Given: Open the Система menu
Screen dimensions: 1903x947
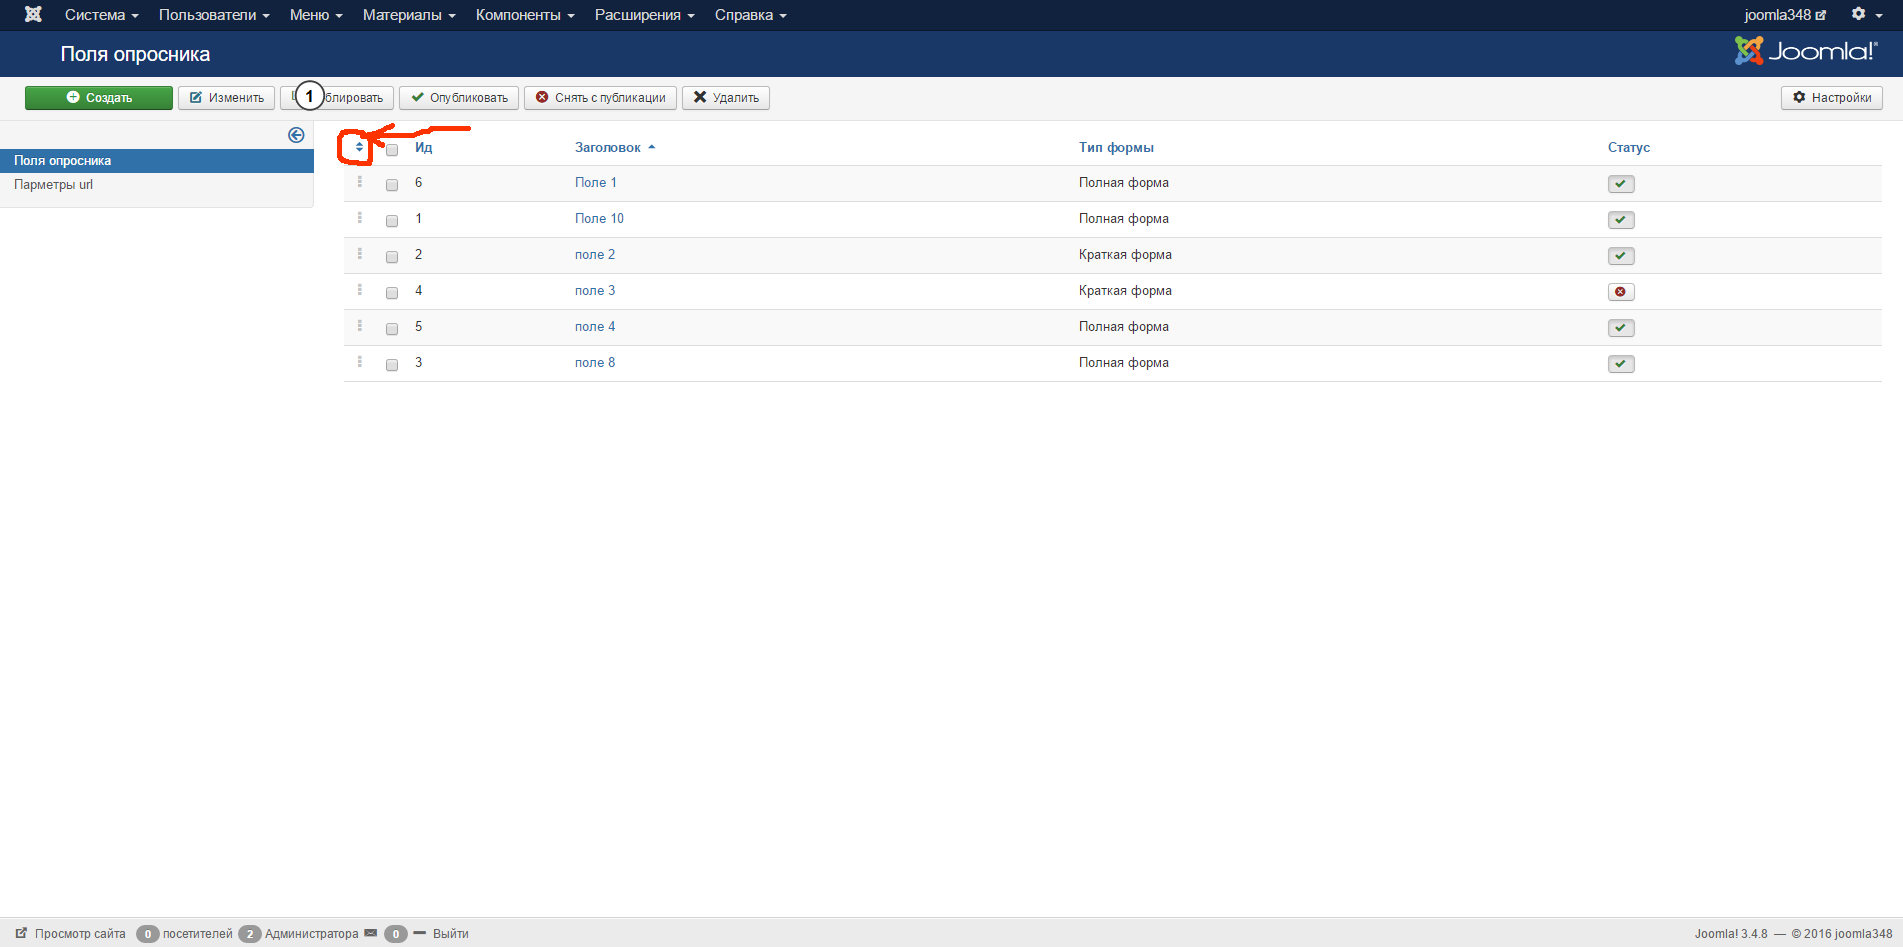Looking at the screenshot, I should point(101,15).
